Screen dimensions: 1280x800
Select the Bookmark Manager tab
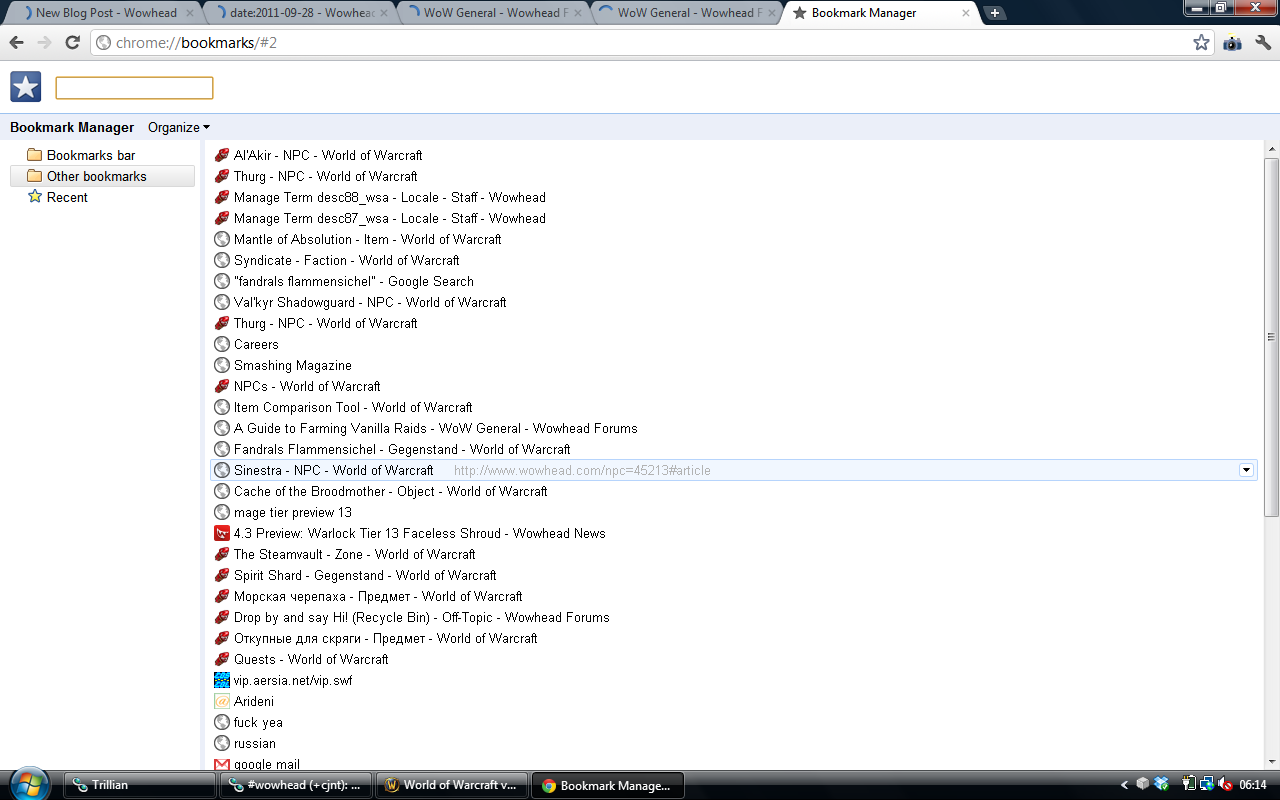(x=880, y=13)
